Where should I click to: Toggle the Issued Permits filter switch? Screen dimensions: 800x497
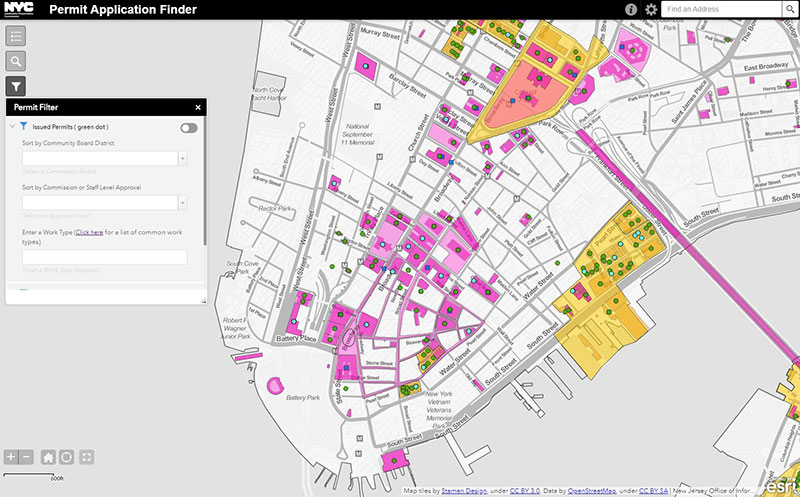(x=188, y=128)
